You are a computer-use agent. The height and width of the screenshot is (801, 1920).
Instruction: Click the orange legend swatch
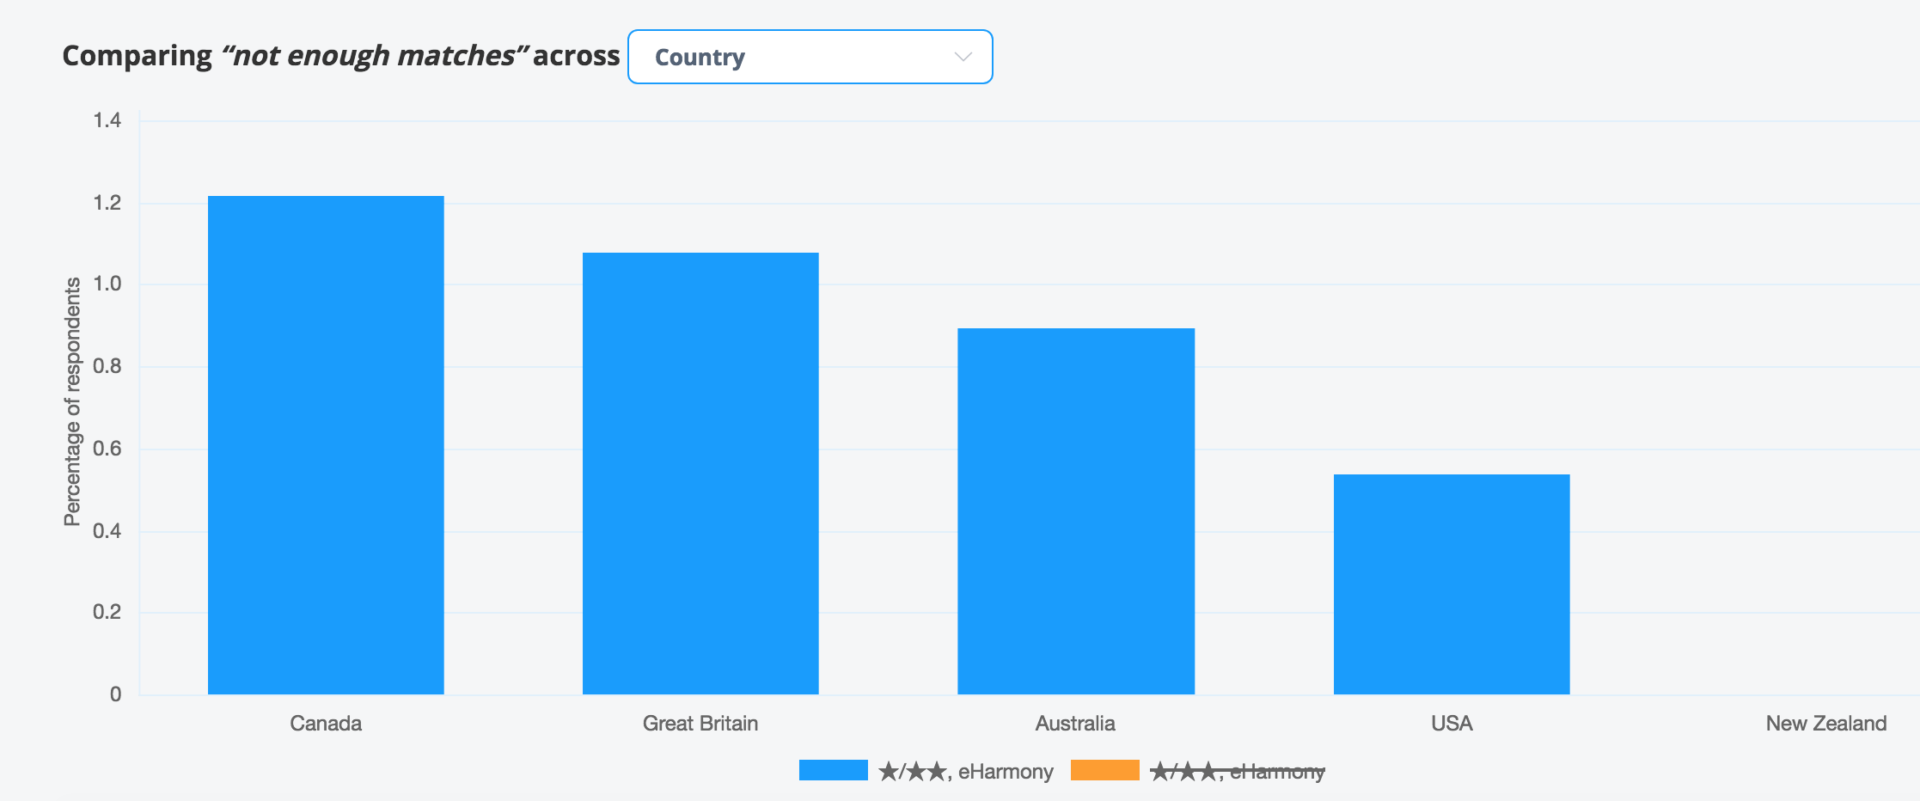tap(1105, 770)
